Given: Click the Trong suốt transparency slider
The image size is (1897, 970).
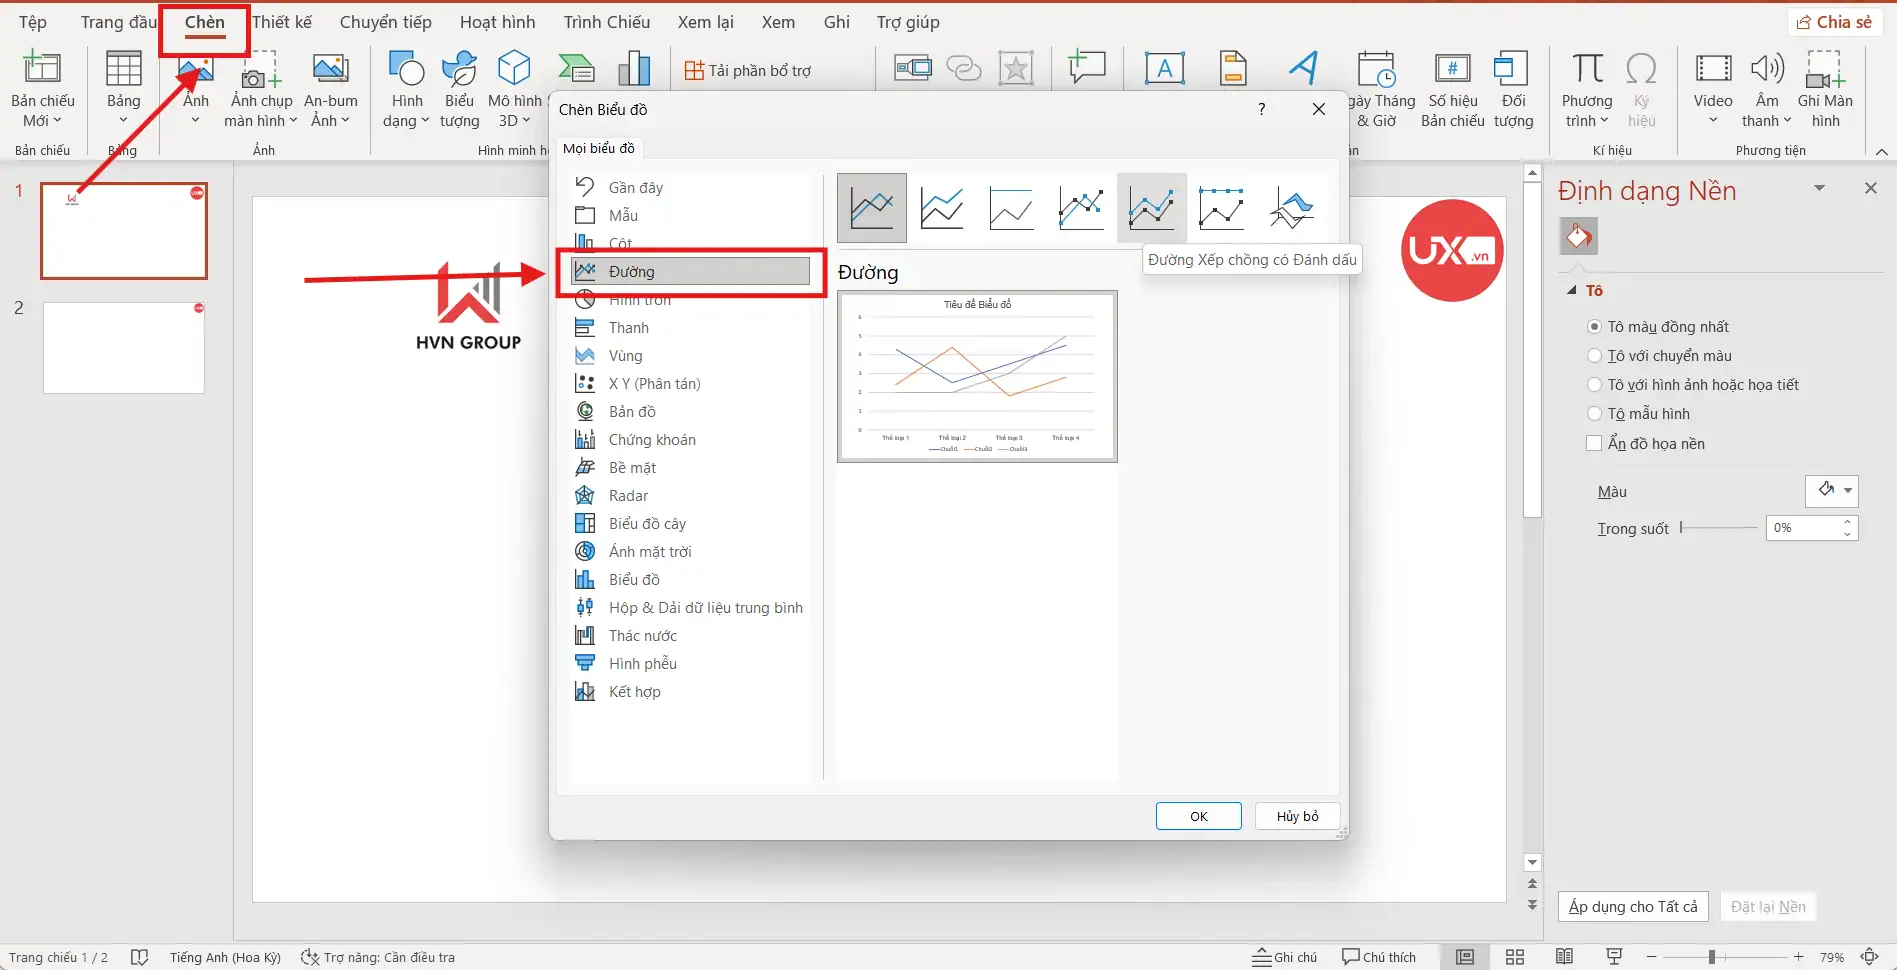Looking at the screenshot, I should 1719,528.
